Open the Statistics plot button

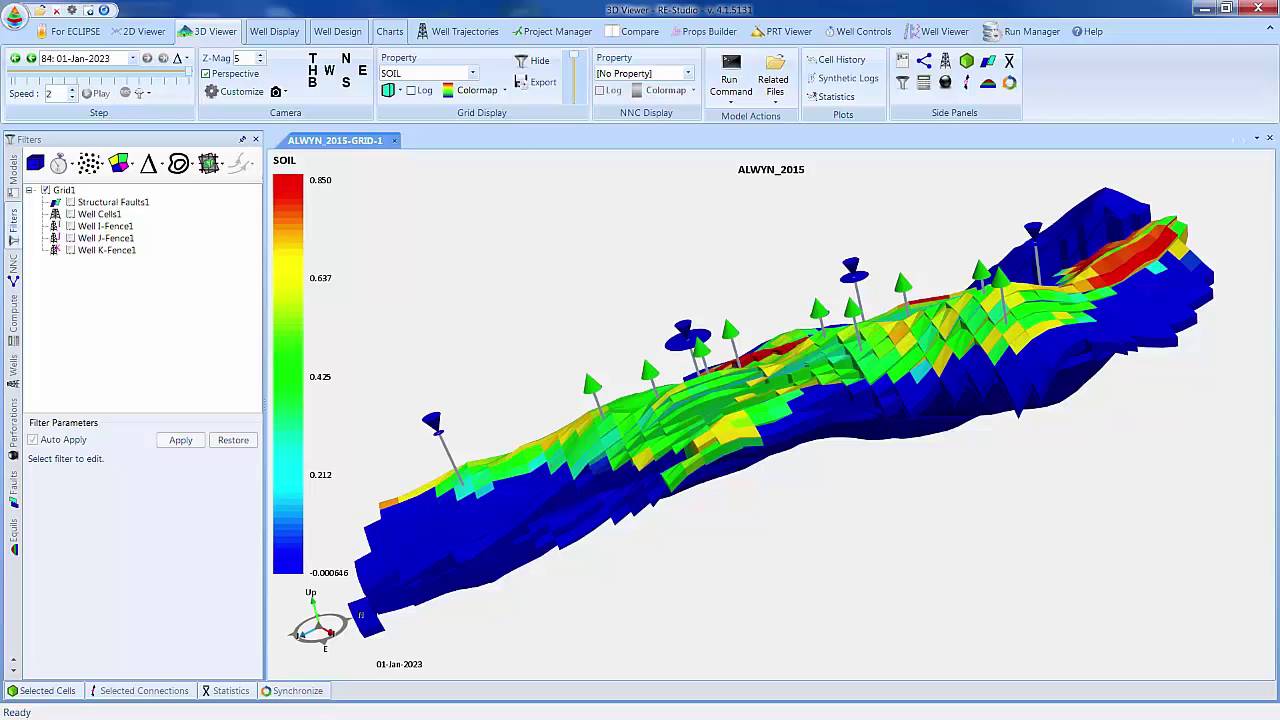(830, 97)
